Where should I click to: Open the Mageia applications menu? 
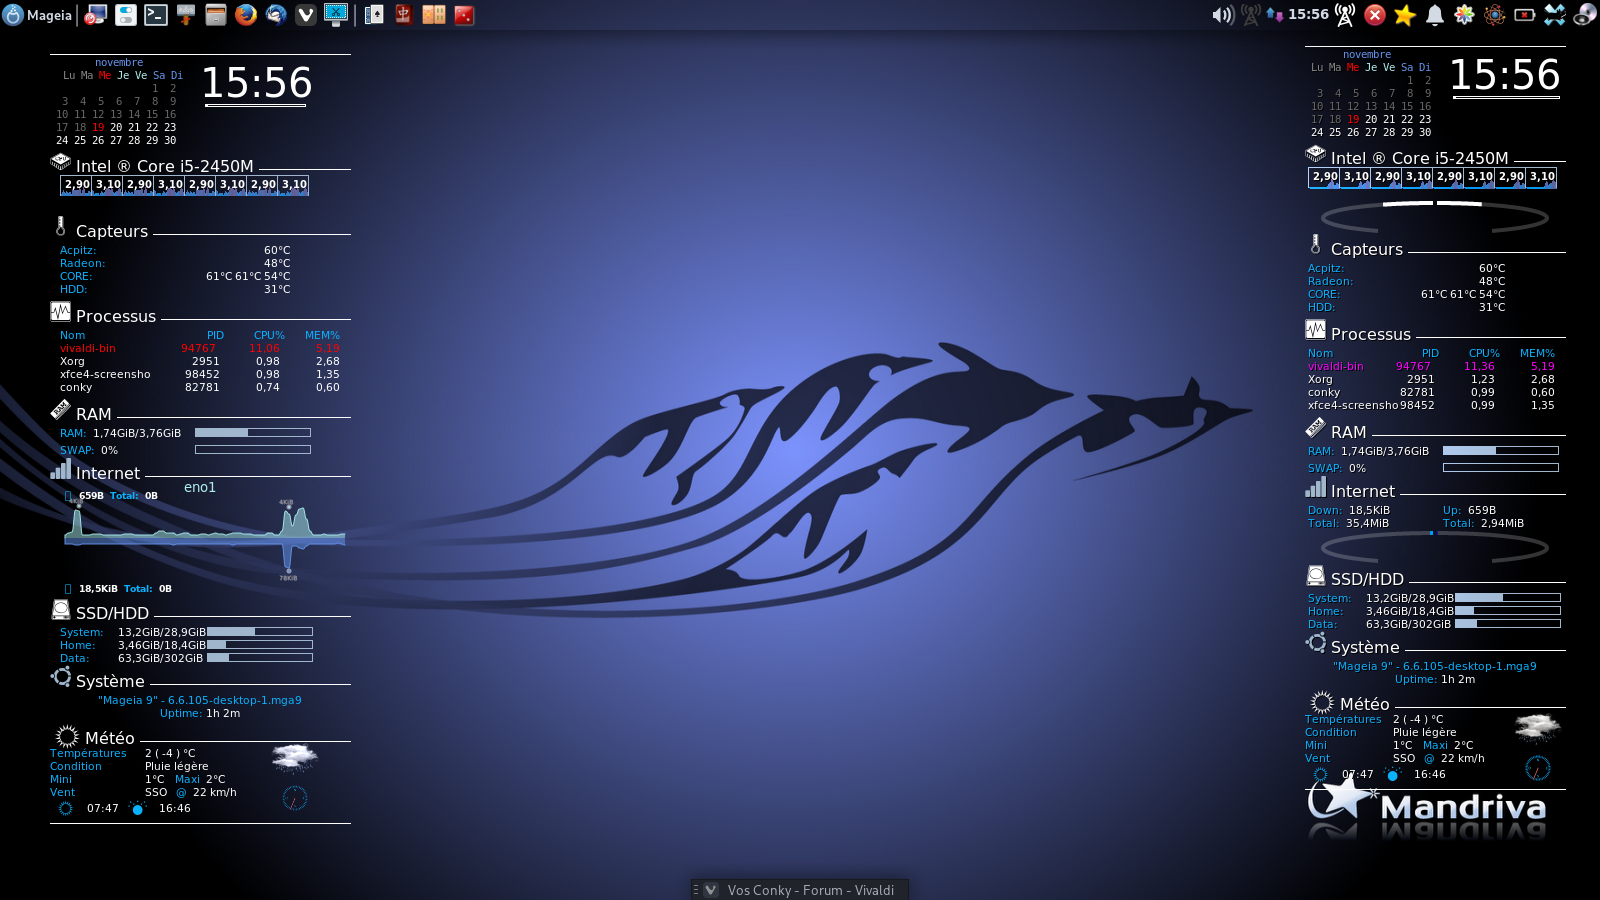pyautogui.click(x=38, y=15)
